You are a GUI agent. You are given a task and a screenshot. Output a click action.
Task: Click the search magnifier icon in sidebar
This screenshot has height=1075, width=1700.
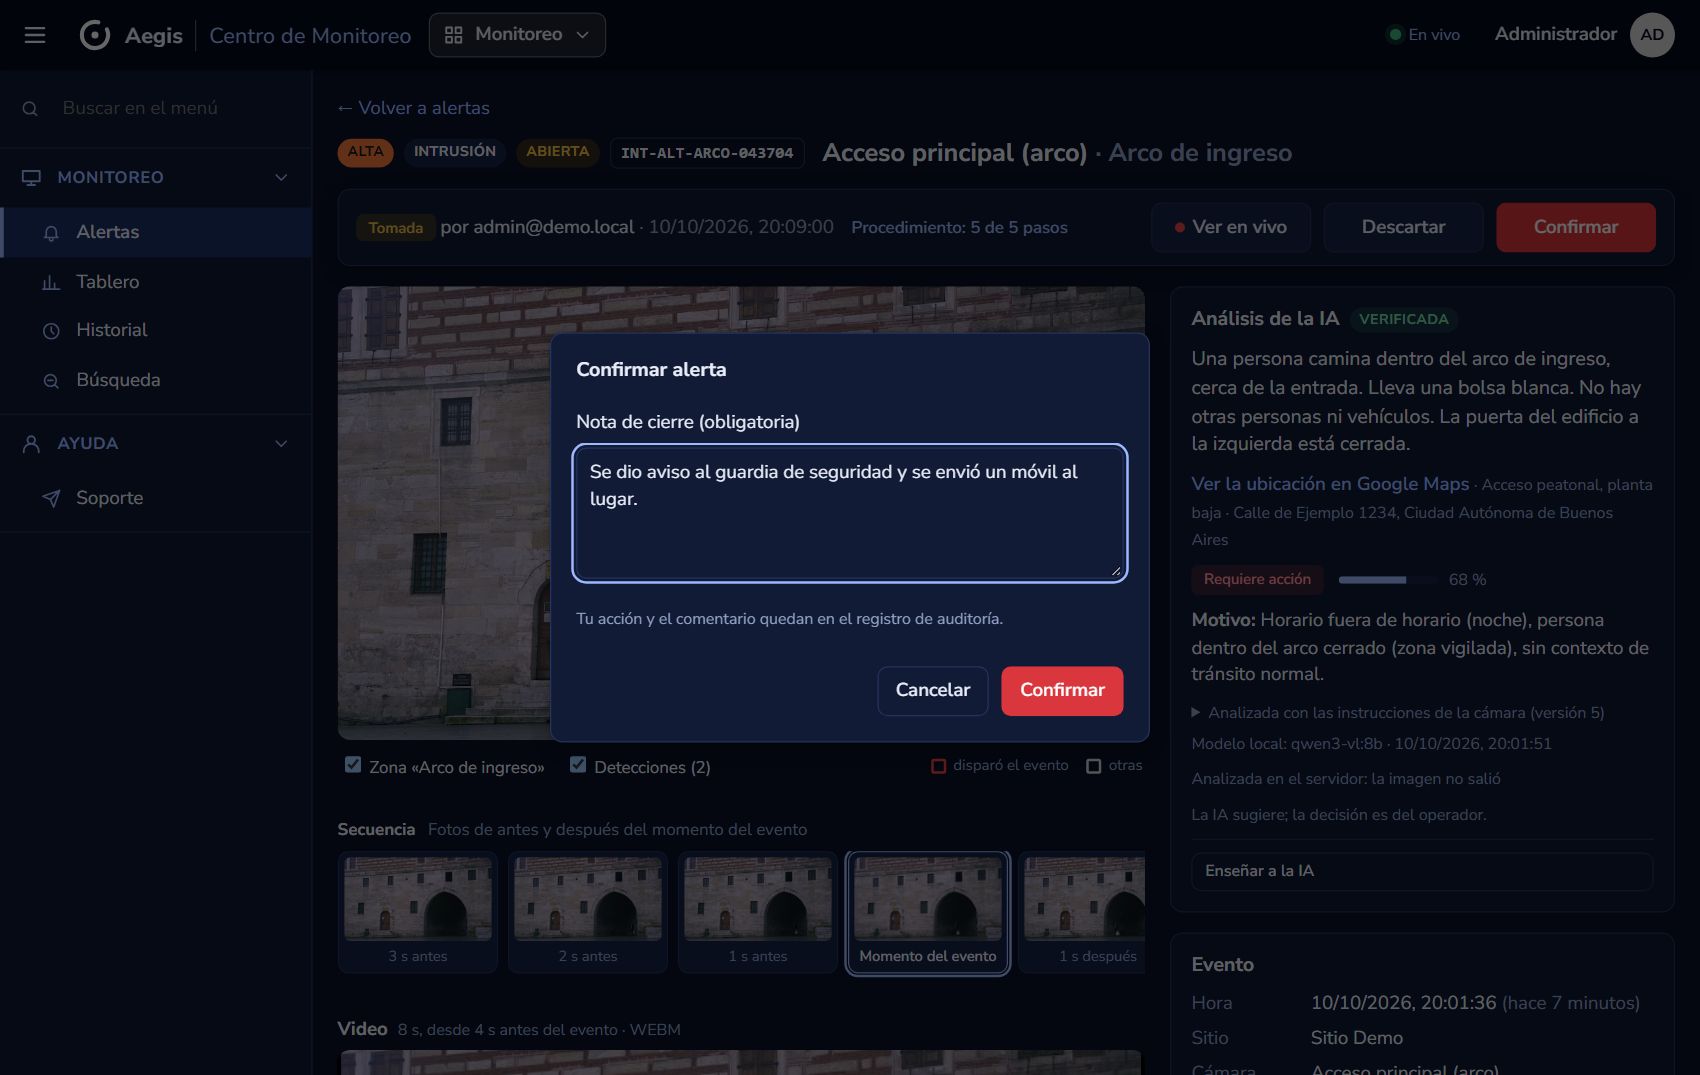coord(30,108)
